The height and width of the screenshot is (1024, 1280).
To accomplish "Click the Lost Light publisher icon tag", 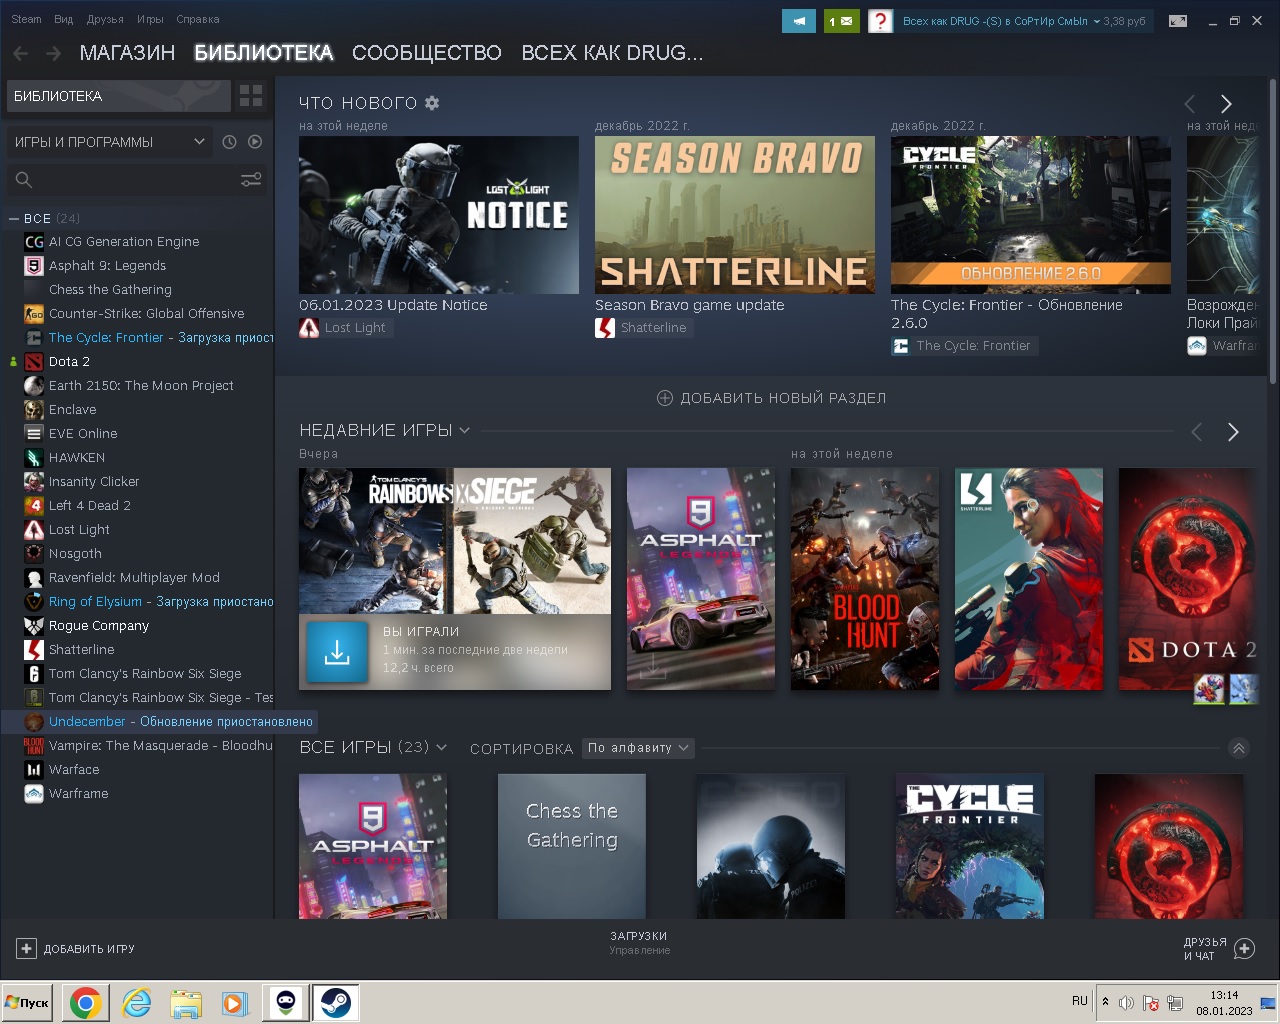I will (x=345, y=328).
